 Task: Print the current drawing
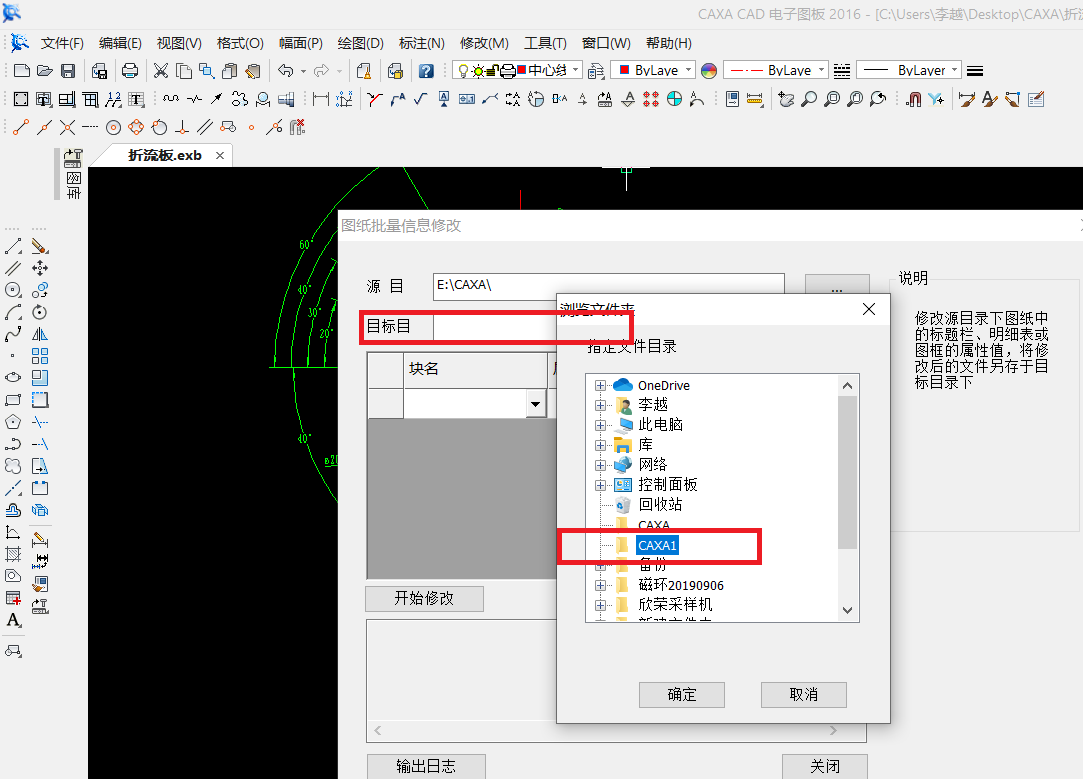click(129, 71)
